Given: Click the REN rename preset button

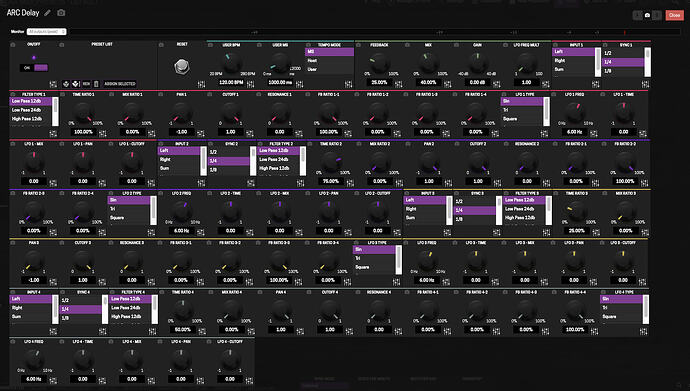Looking at the screenshot, I should pyautogui.click(x=86, y=84).
